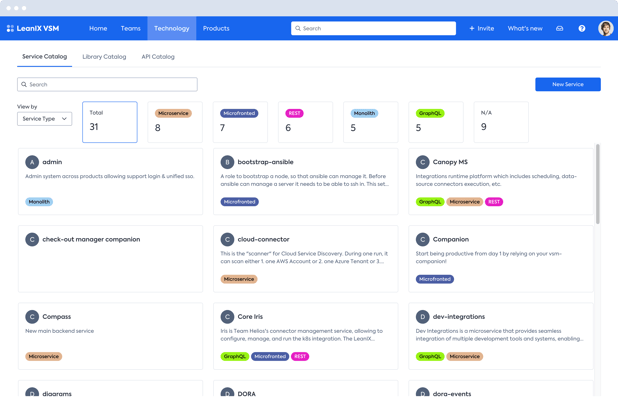Open the Teams menu
The width and height of the screenshot is (618, 403).
130,28
